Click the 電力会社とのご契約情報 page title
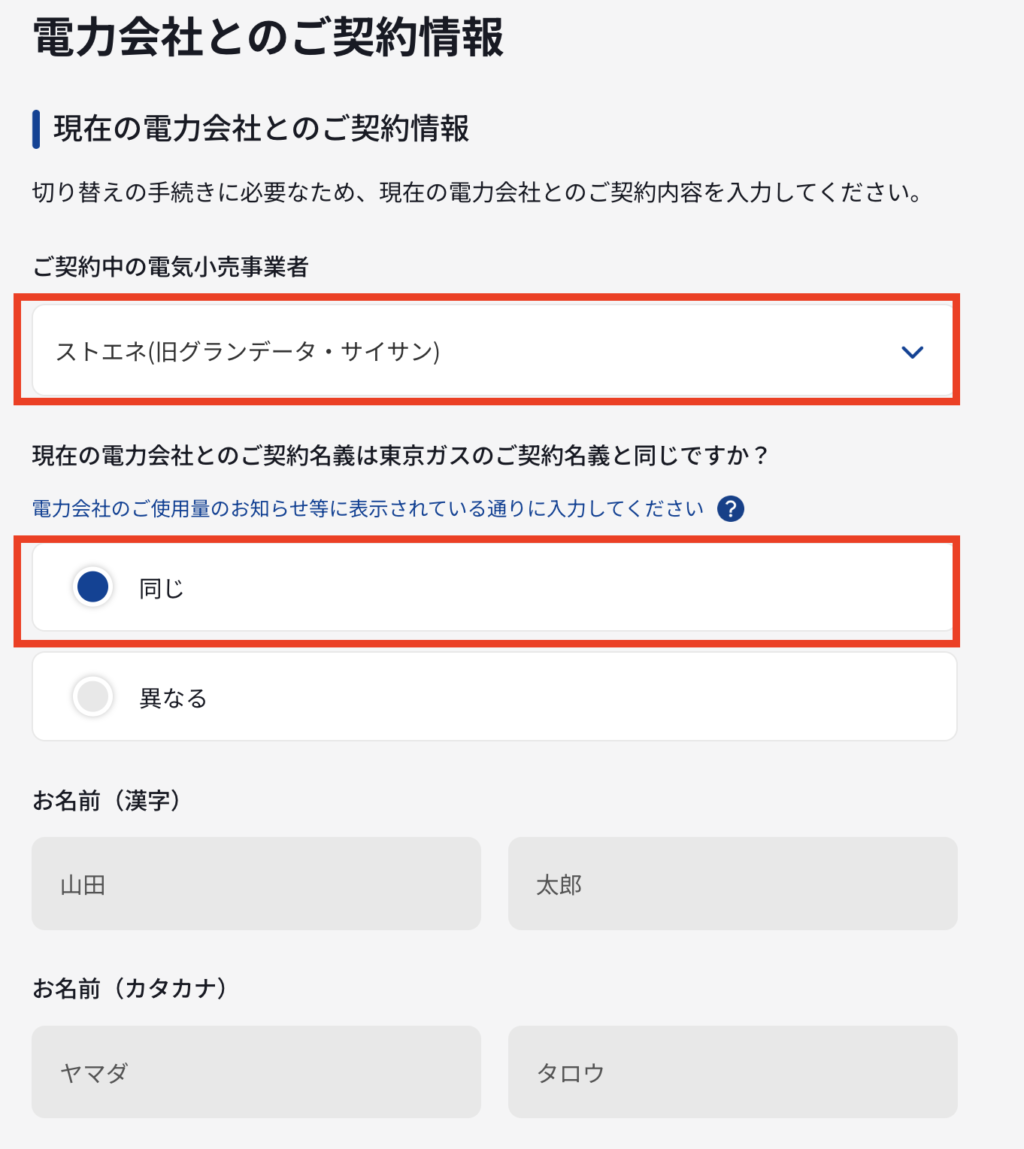The height and width of the screenshot is (1149, 1024). [x=268, y=37]
